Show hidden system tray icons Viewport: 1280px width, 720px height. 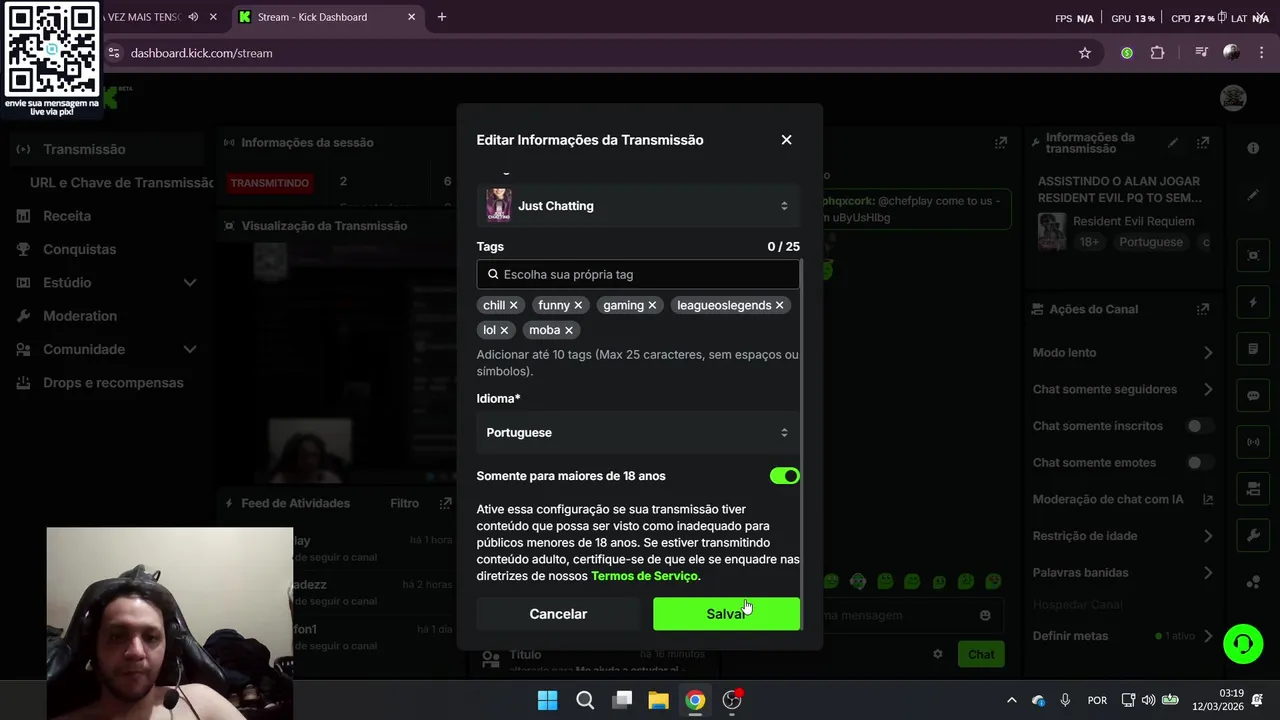click(x=1011, y=700)
